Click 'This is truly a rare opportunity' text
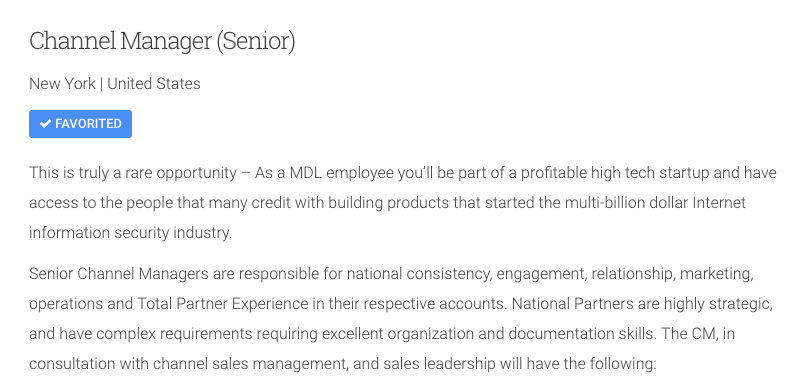Image resolution: width=804 pixels, height=389 pixels. pos(133,173)
